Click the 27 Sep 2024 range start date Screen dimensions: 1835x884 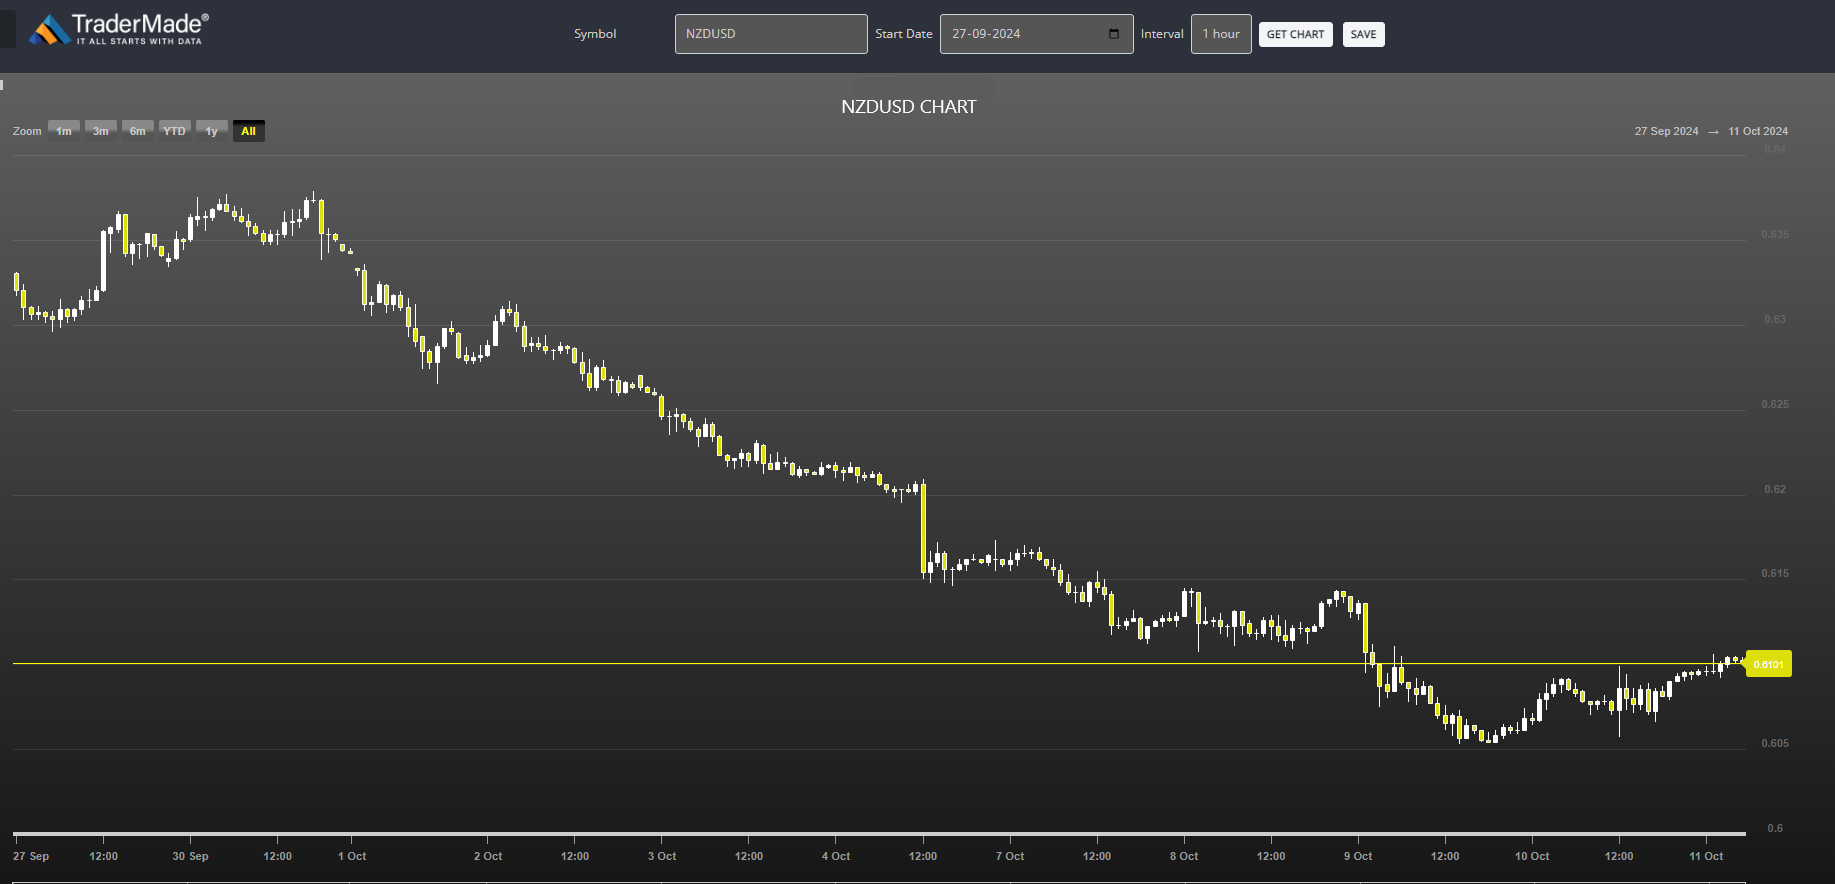coord(1666,131)
